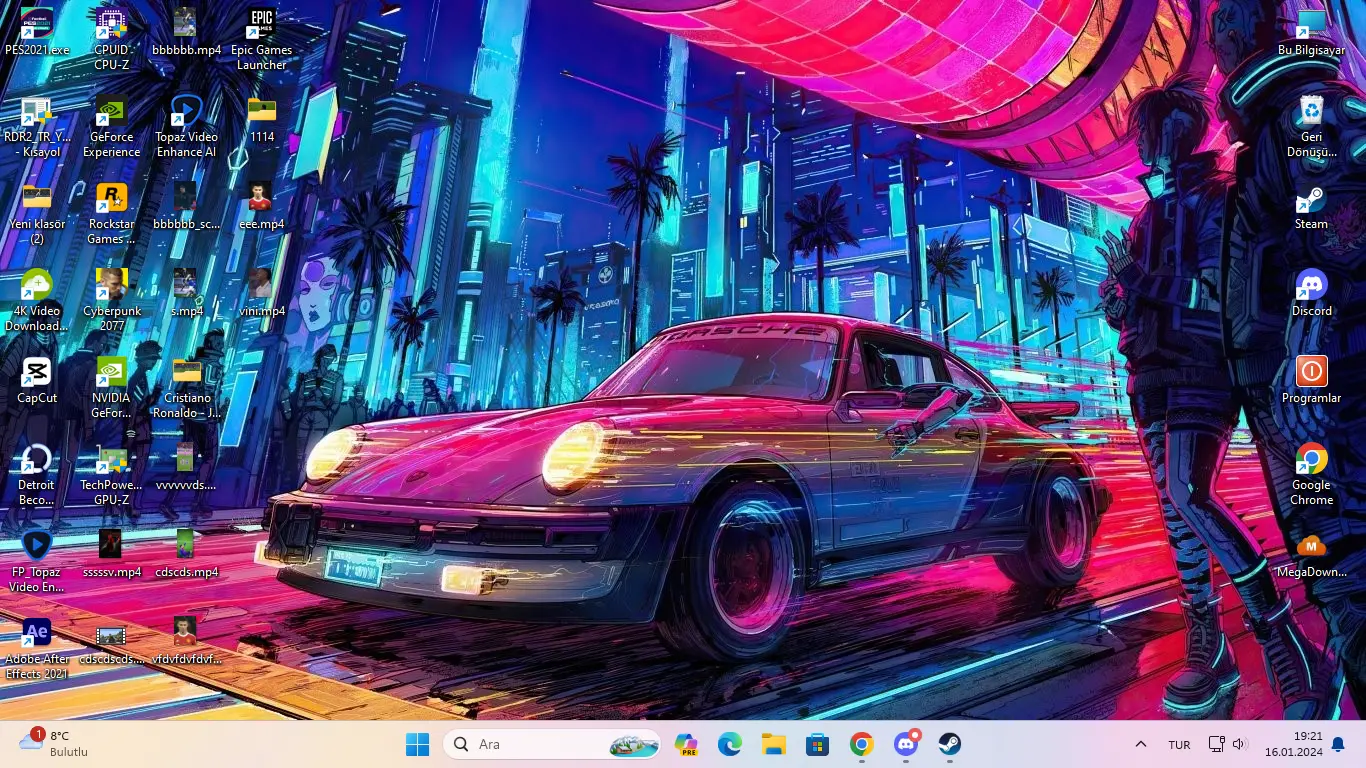Image resolution: width=1366 pixels, height=768 pixels.
Task: Open clock showing 19:21 16.01.2024
Action: point(1294,744)
